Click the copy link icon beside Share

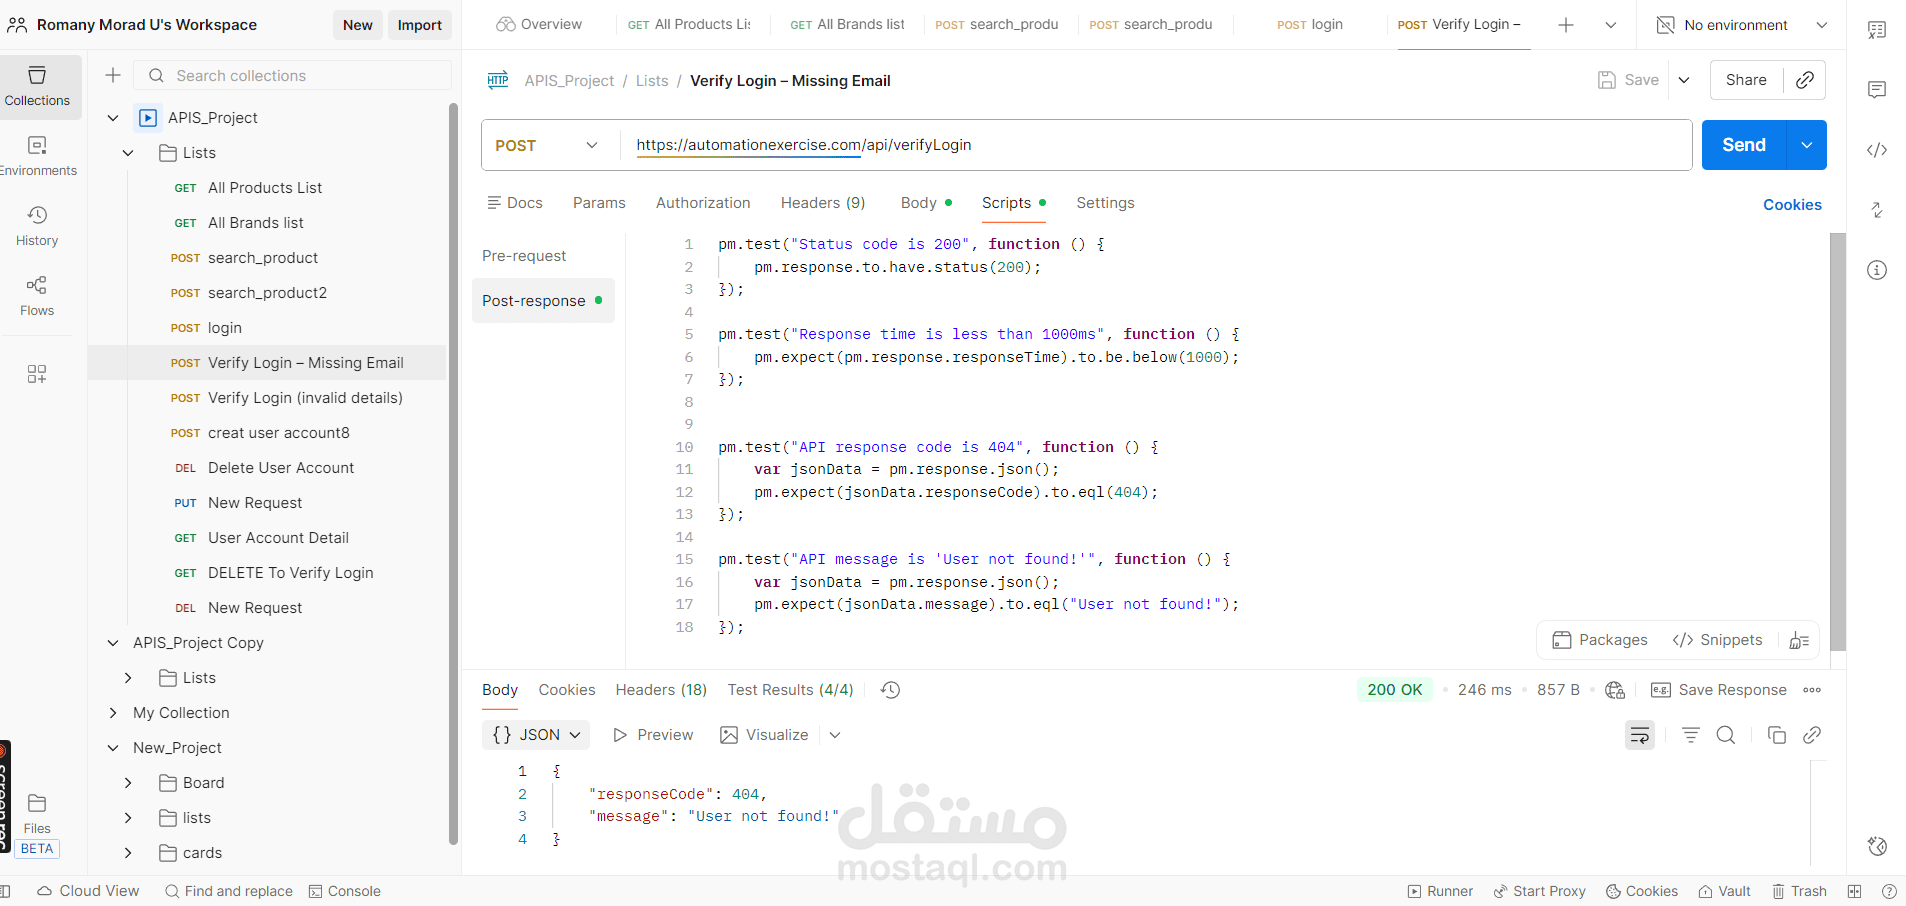click(x=1805, y=80)
